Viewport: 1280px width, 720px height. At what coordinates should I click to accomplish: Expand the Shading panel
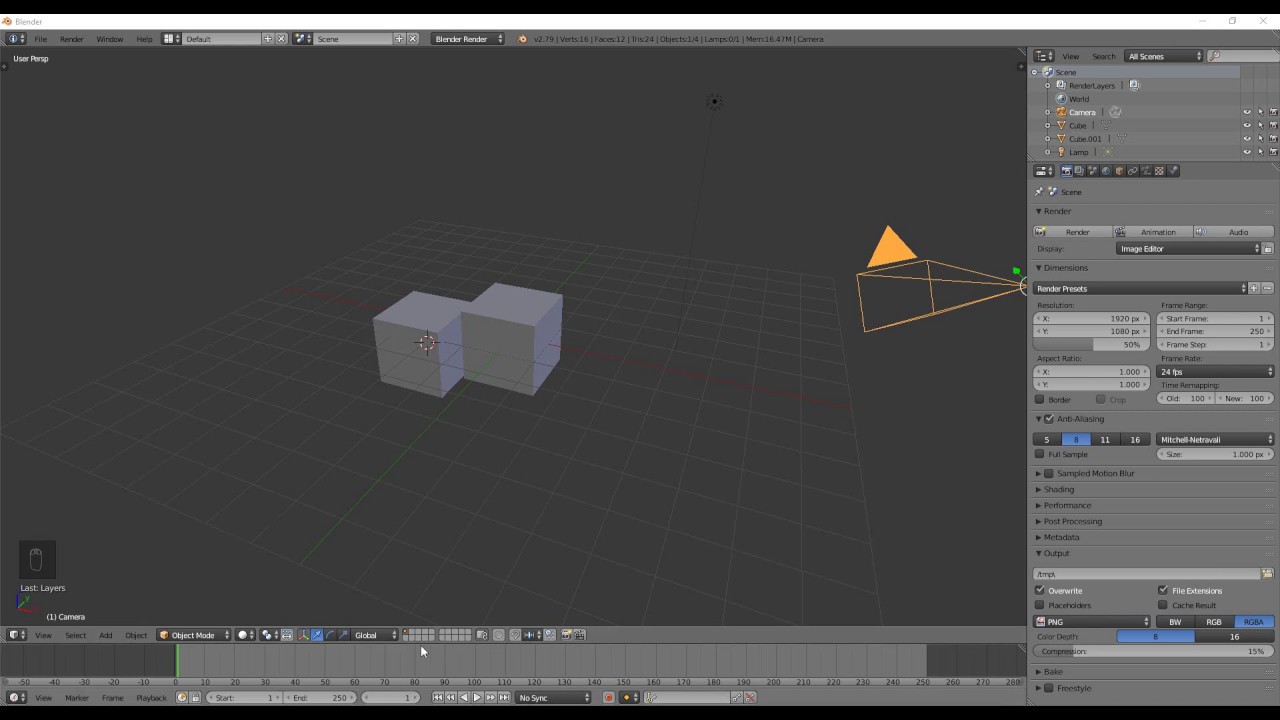click(x=1058, y=490)
